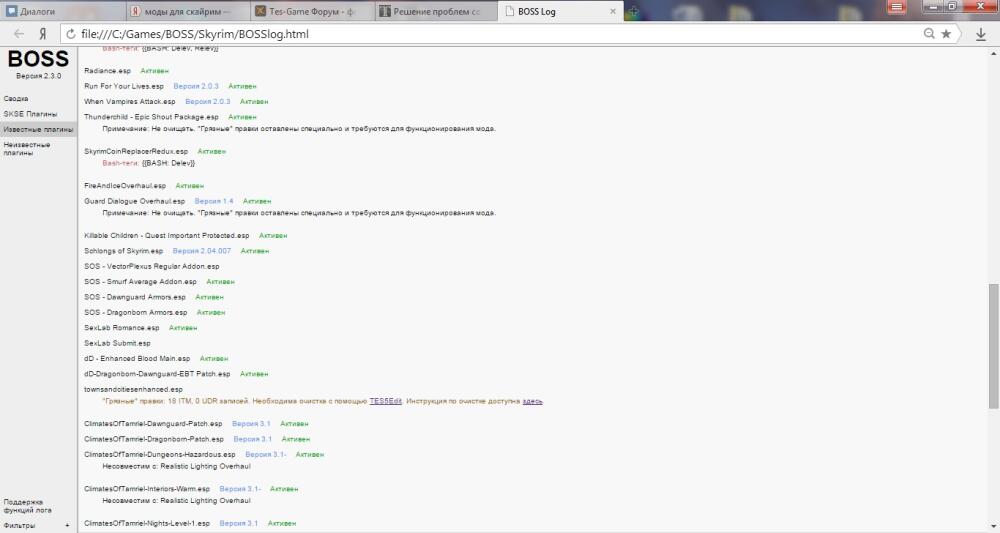The width and height of the screenshot is (1000, 533).
Task: Click Thunderchild - Epic Shout Package.esp
Action: click(151, 117)
